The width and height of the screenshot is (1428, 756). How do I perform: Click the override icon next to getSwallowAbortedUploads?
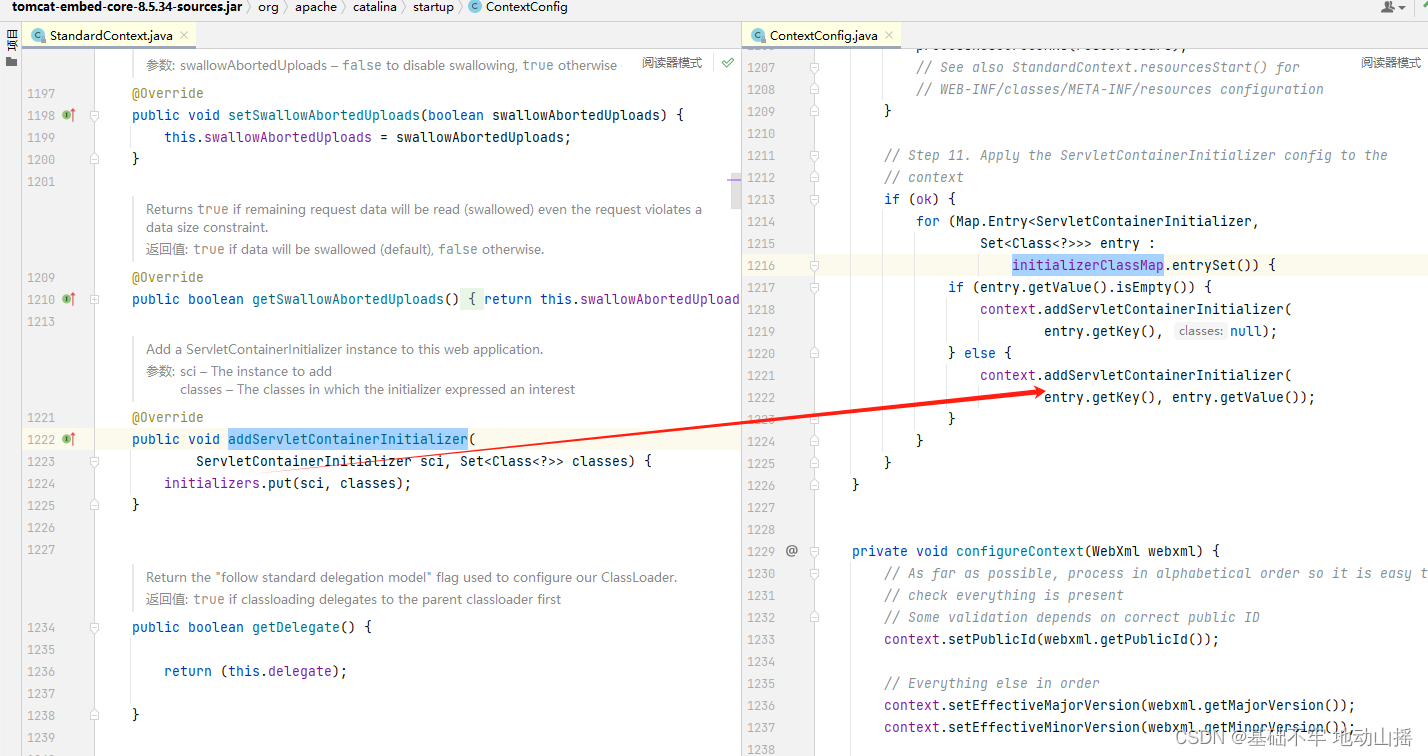pyautogui.click(x=67, y=299)
